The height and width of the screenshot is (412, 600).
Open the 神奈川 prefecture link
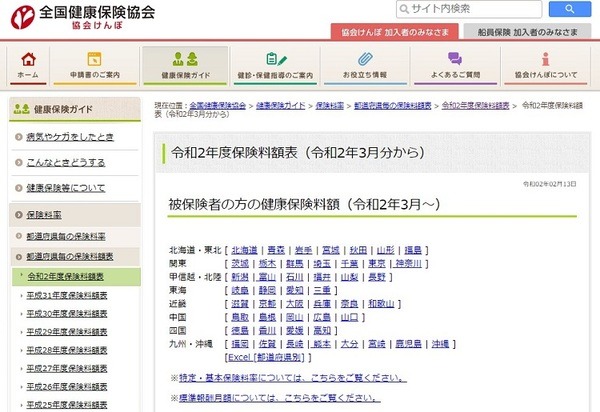[x=408, y=264]
